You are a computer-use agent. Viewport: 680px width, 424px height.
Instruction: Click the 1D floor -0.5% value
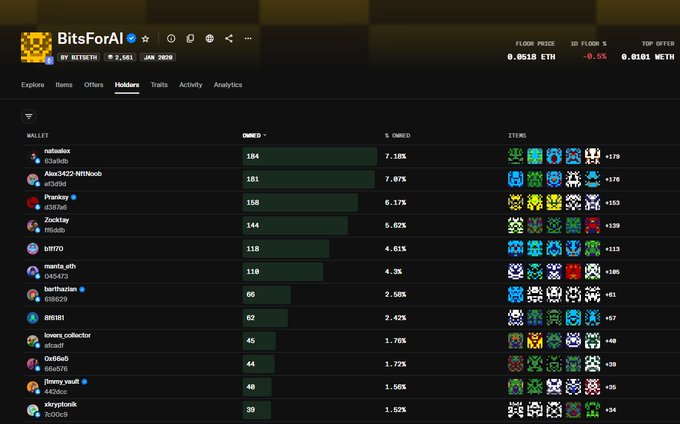[595, 57]
